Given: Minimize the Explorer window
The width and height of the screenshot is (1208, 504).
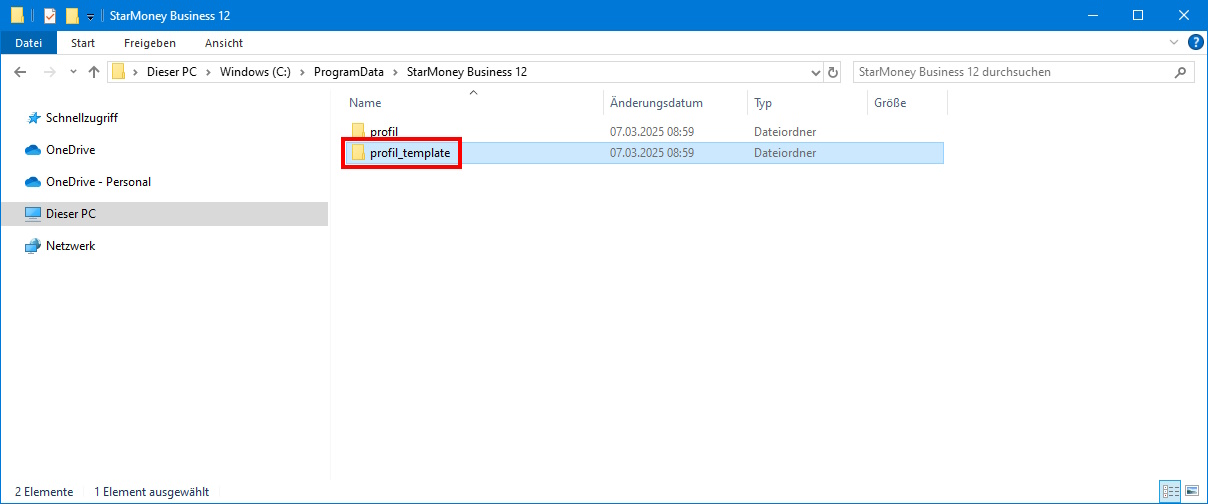Looking at the screenshot, I should (1091, 15).
